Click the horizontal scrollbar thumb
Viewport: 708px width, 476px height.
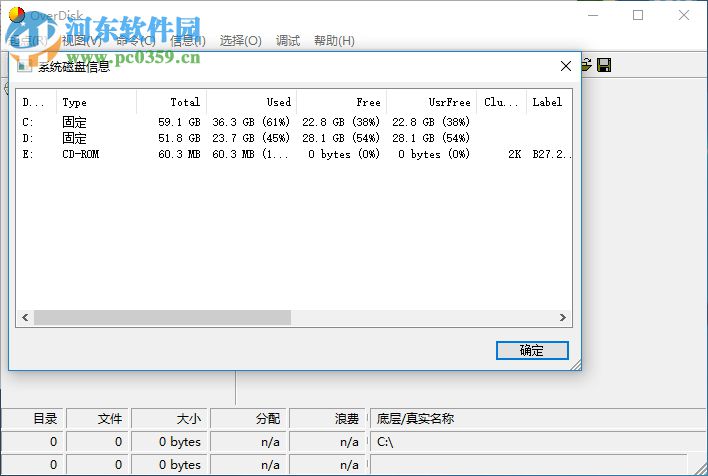(163, 317)
